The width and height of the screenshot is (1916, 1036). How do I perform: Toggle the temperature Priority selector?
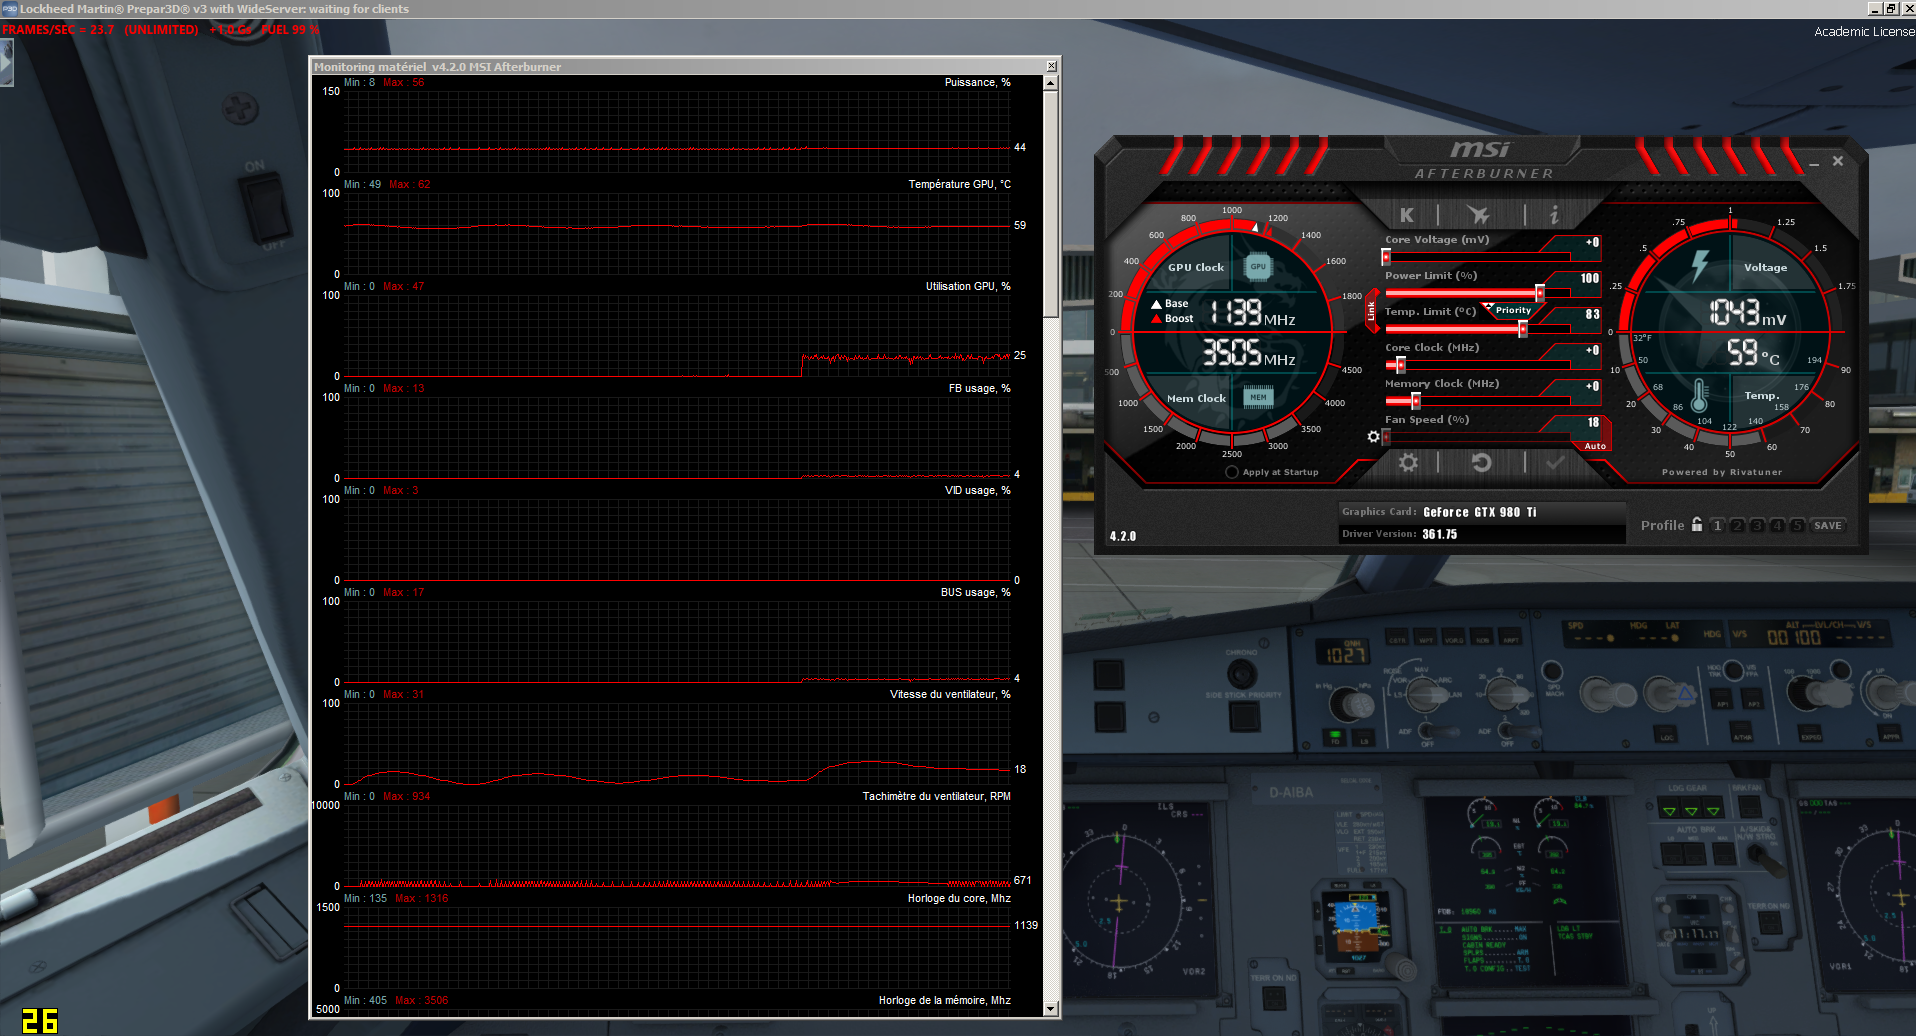[x=1512, y=310]
